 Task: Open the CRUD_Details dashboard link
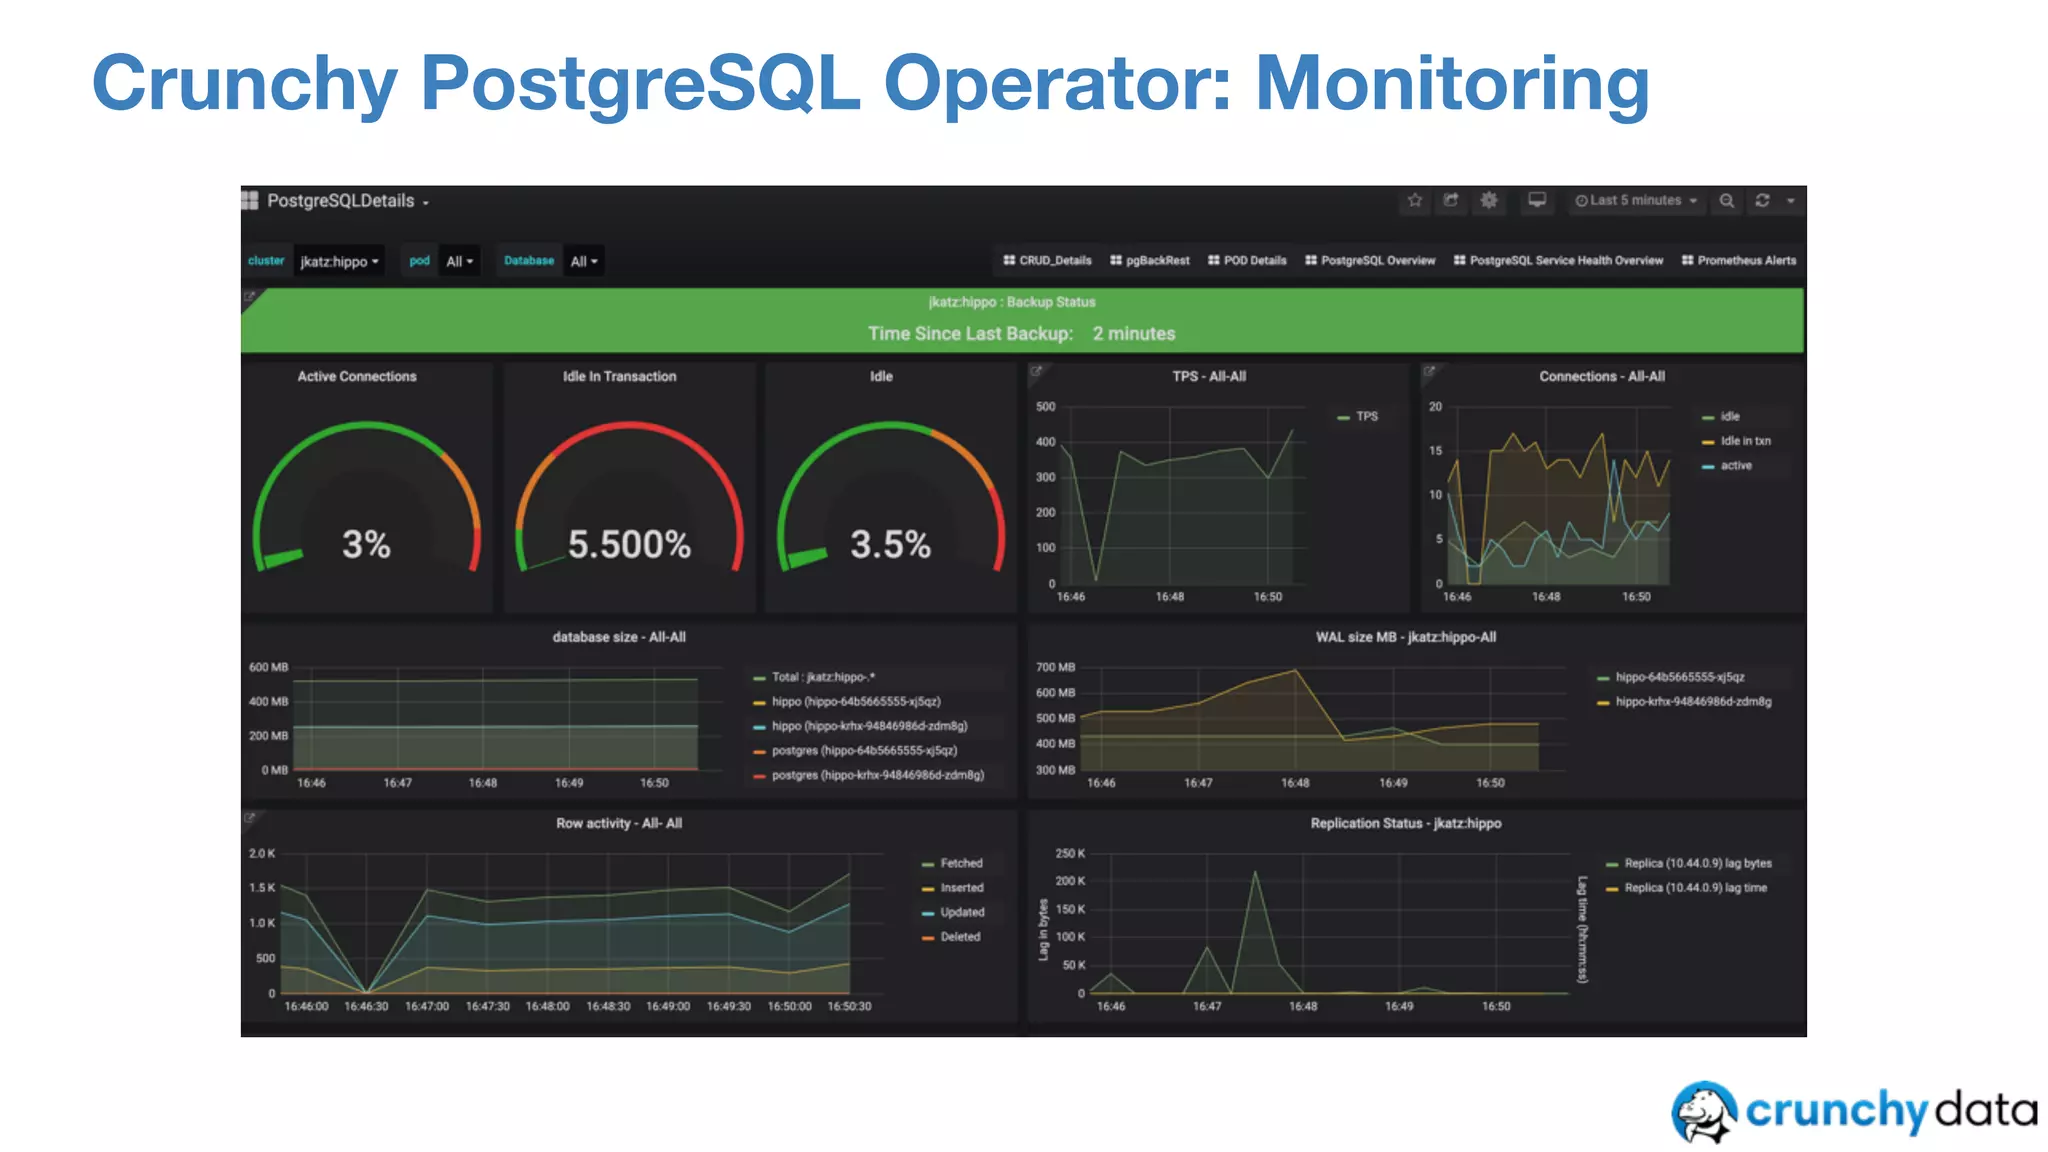tap(1047, 261)
